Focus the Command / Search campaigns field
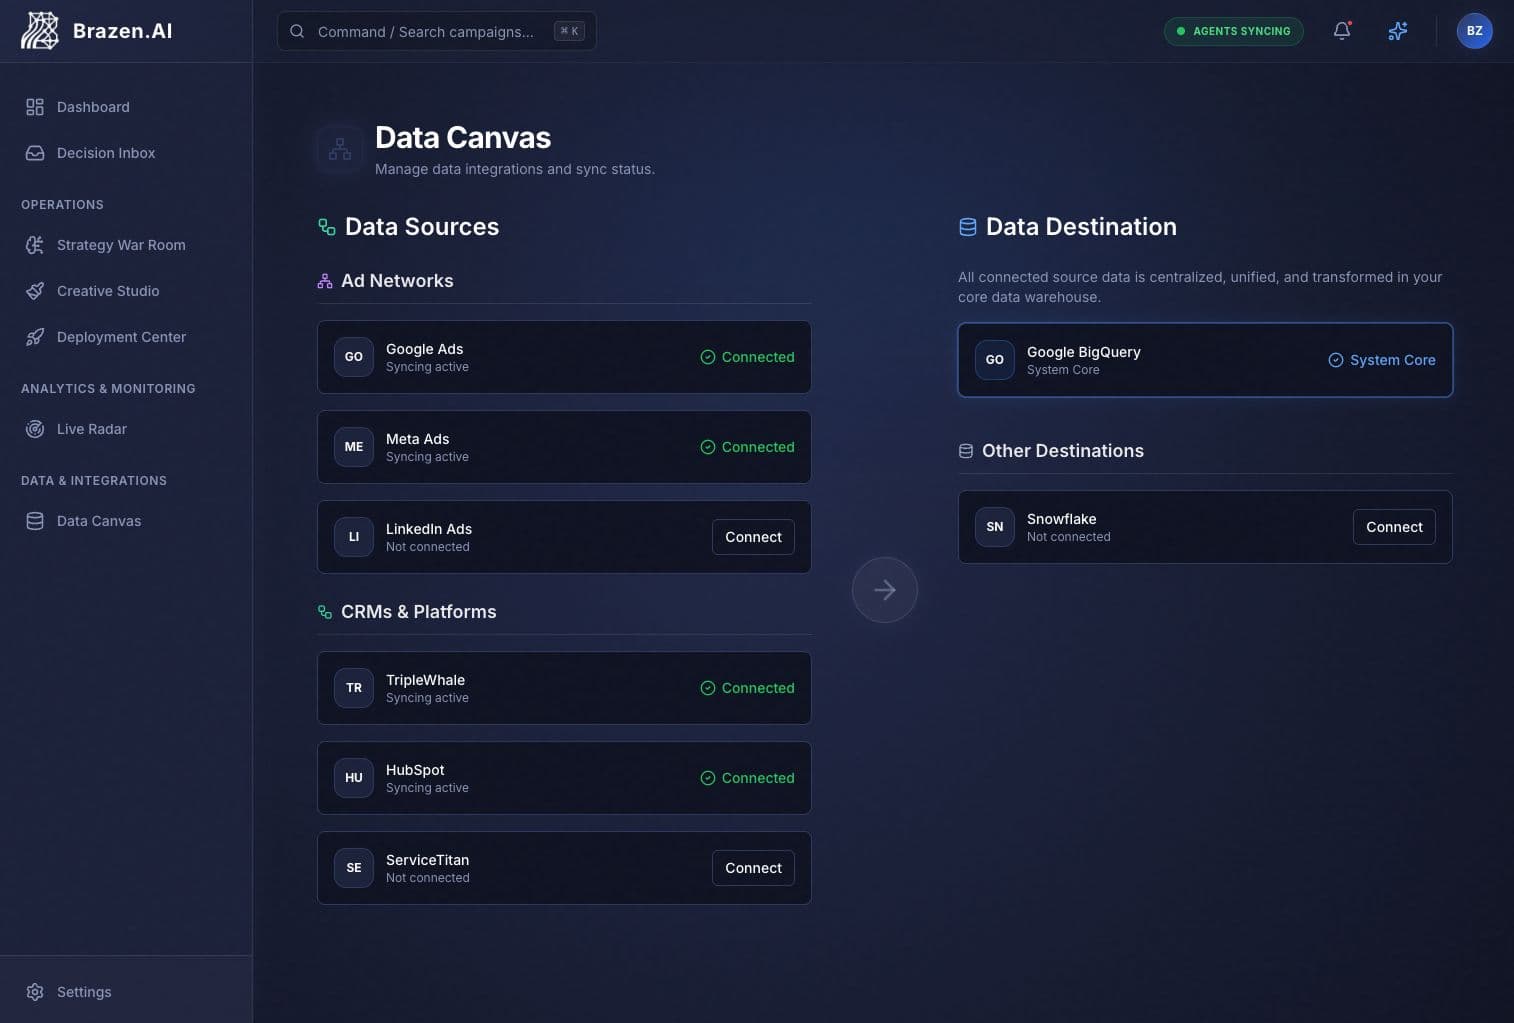The width and height of the screenshot is (1514, 1023). pos(437,31)
